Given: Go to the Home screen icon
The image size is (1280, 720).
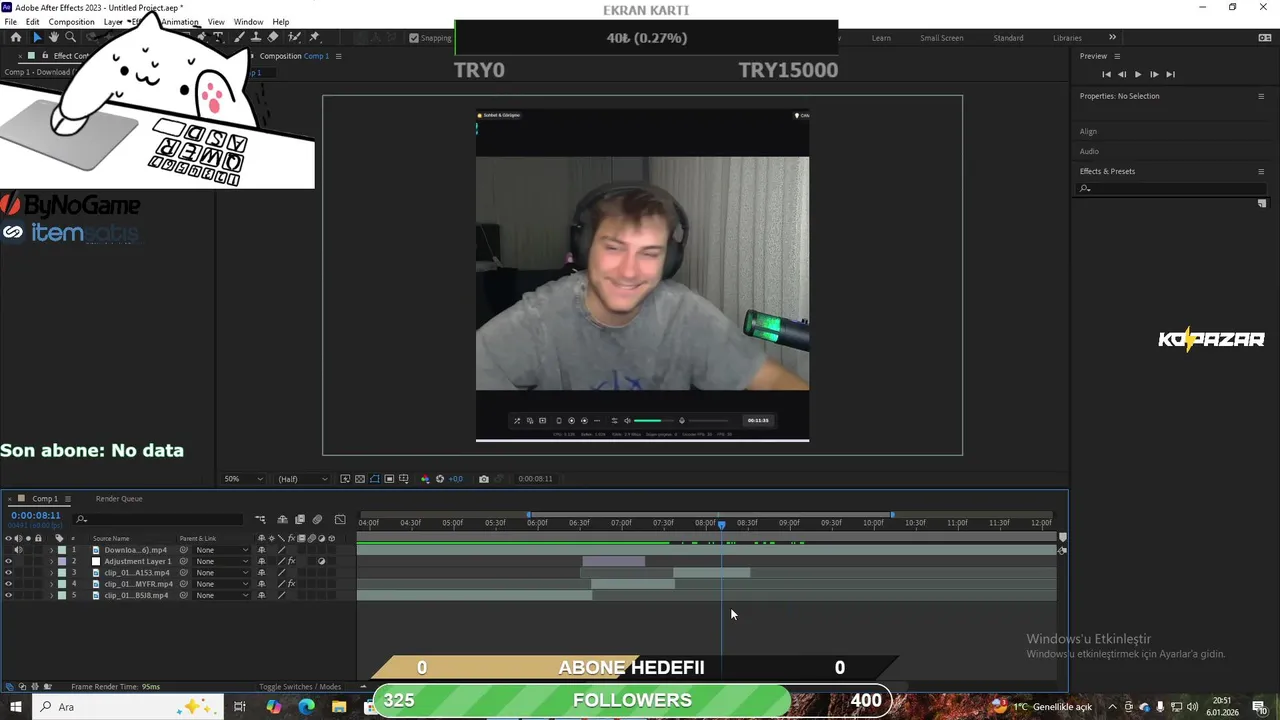Looking at the screenshot, I should click(15, 37).
